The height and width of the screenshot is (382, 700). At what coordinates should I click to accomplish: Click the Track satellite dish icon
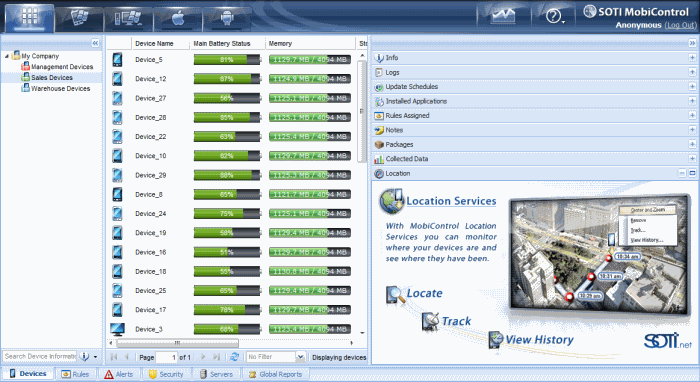point(430,321)
